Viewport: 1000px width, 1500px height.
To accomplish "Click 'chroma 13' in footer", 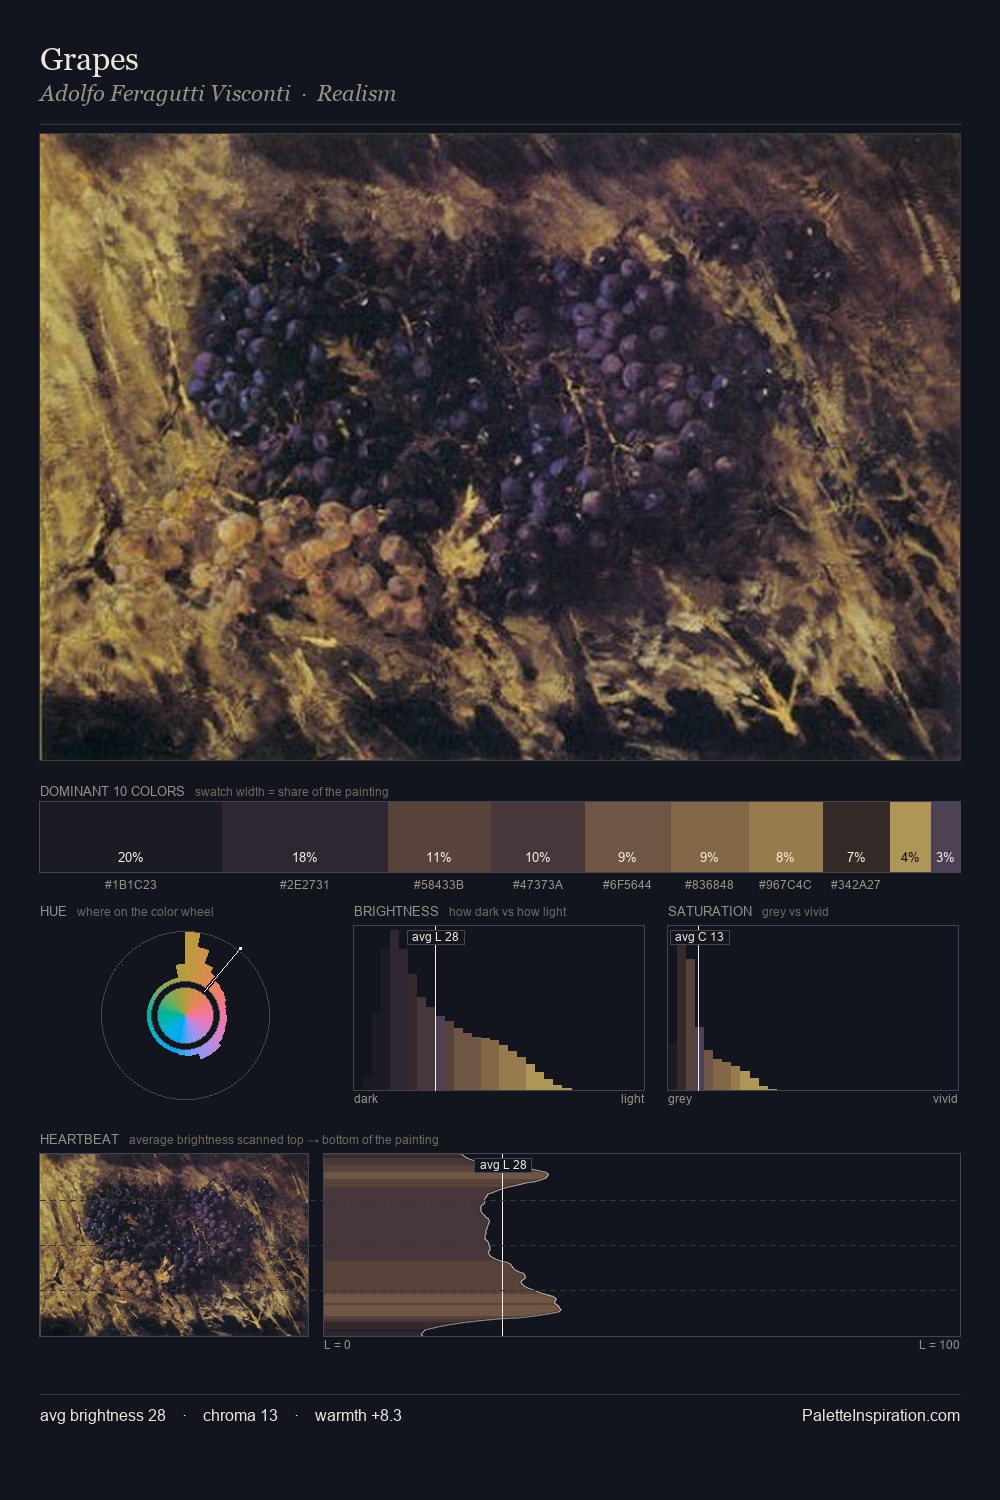I will pos(240,1416).
